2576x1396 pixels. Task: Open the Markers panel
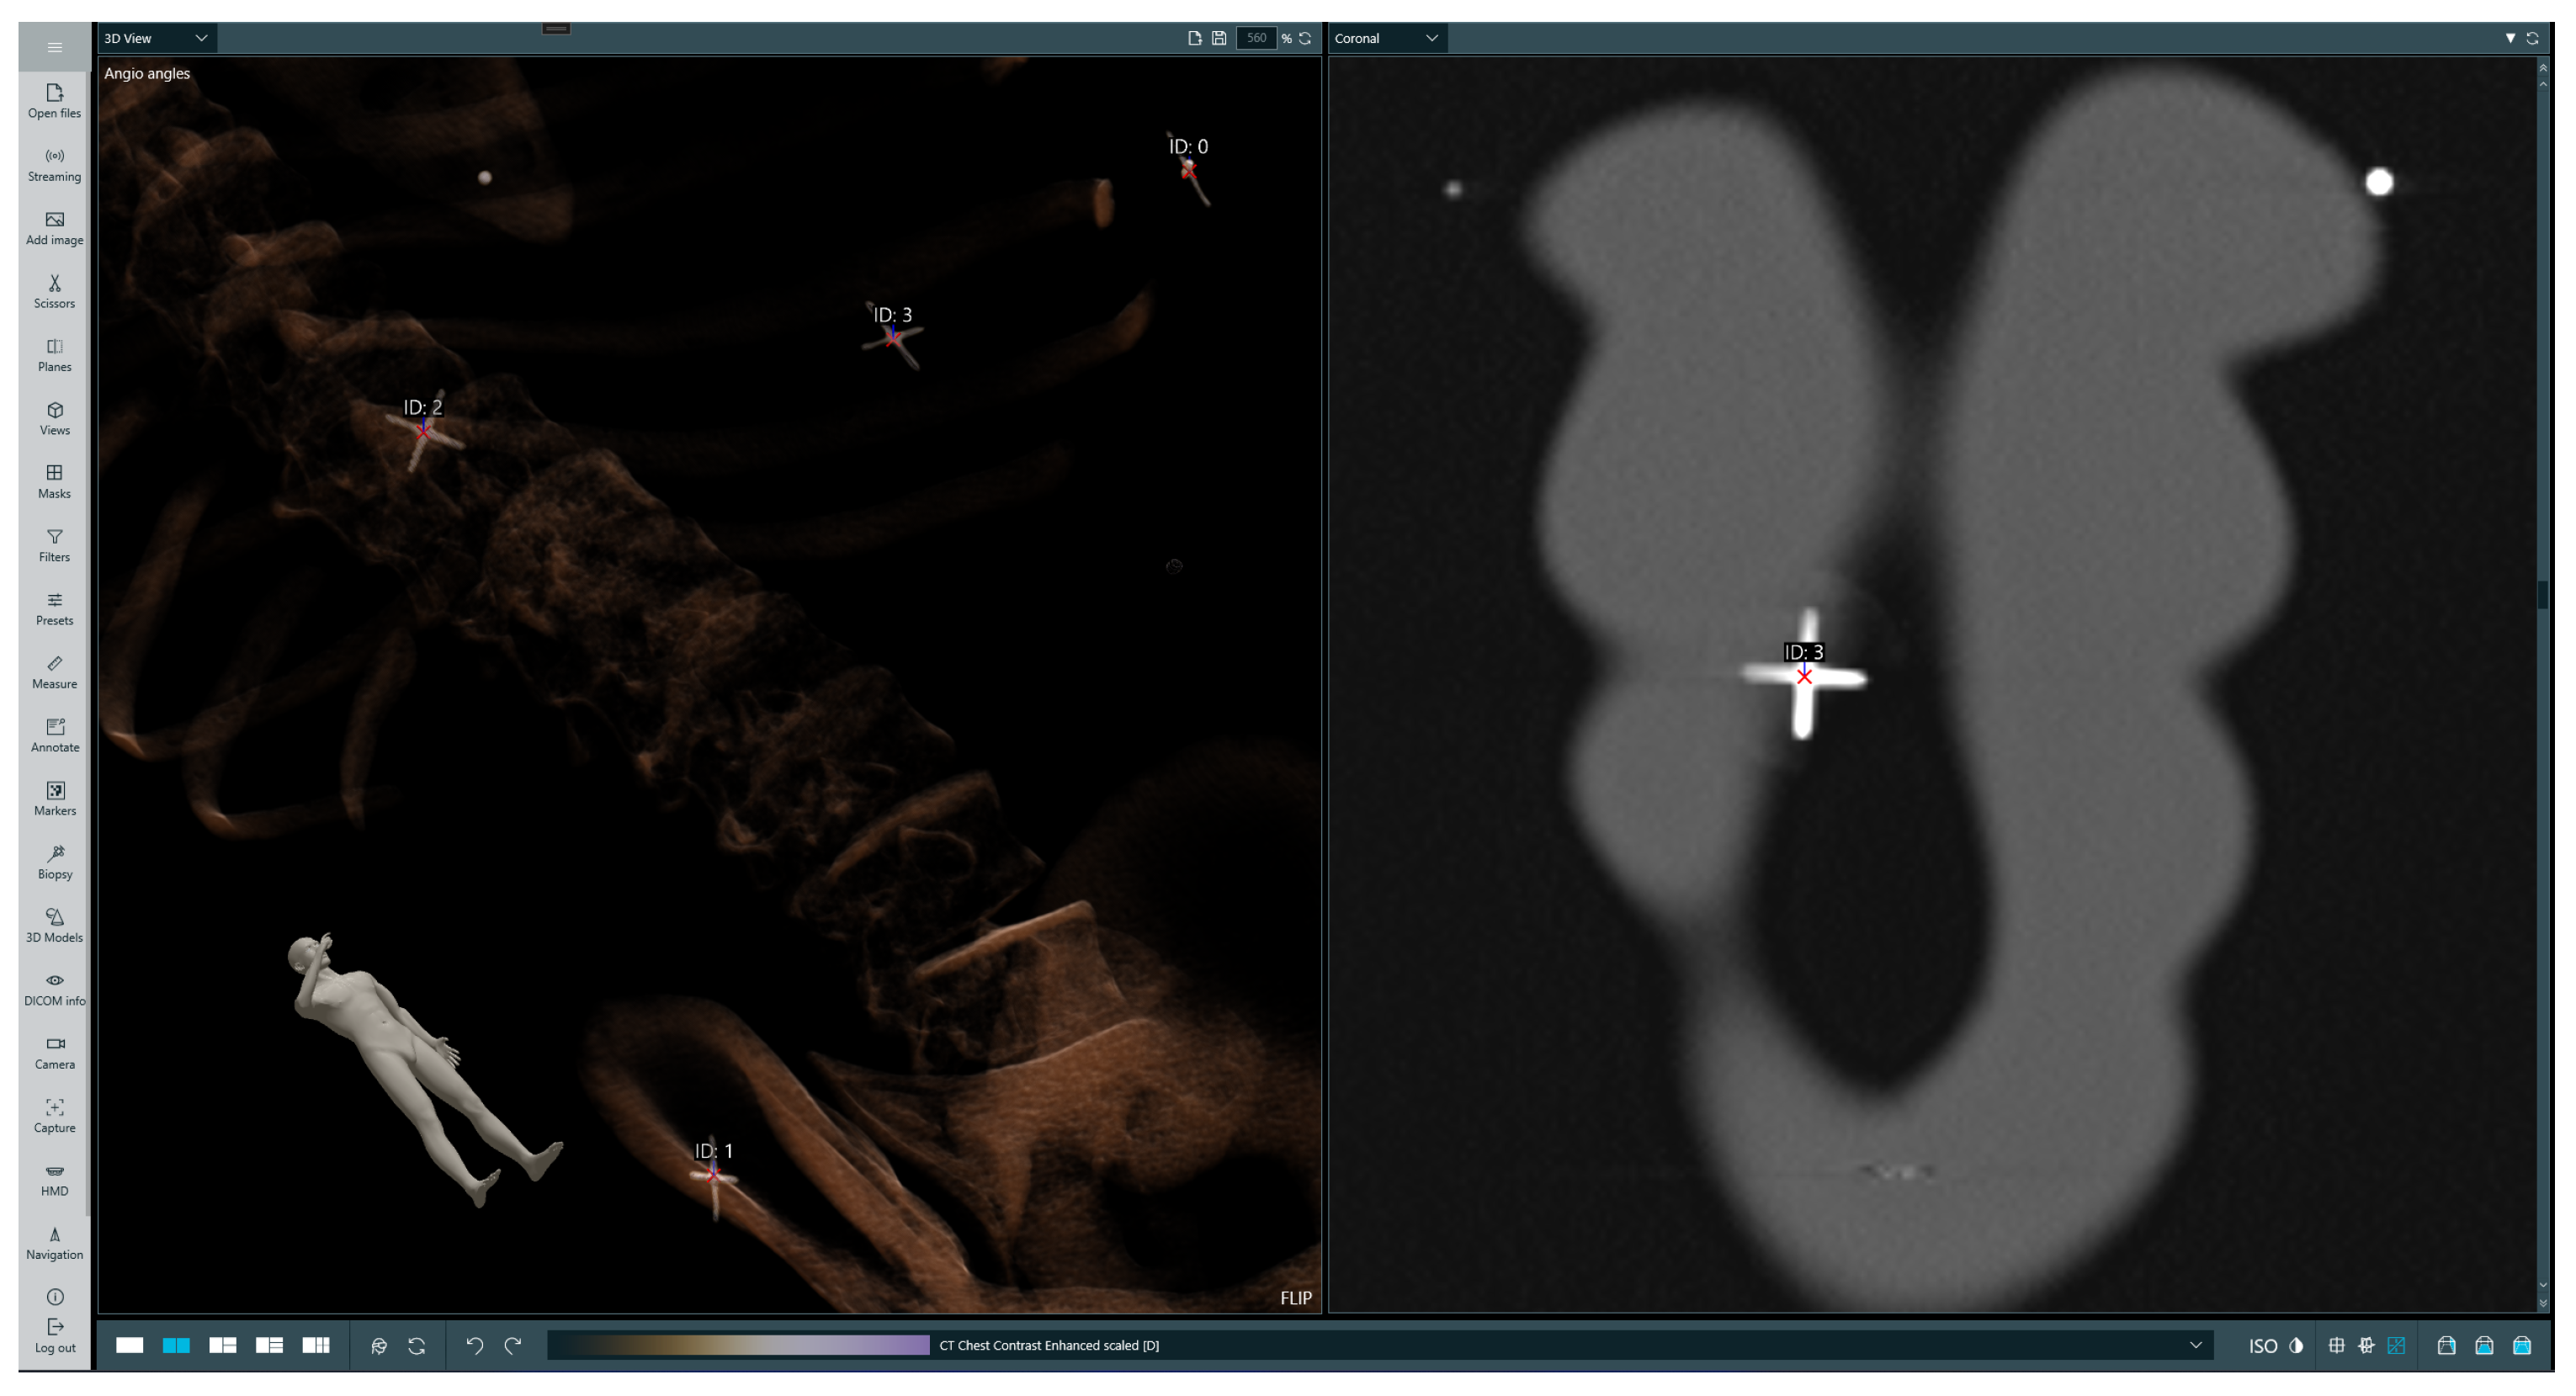pos(54,799)
